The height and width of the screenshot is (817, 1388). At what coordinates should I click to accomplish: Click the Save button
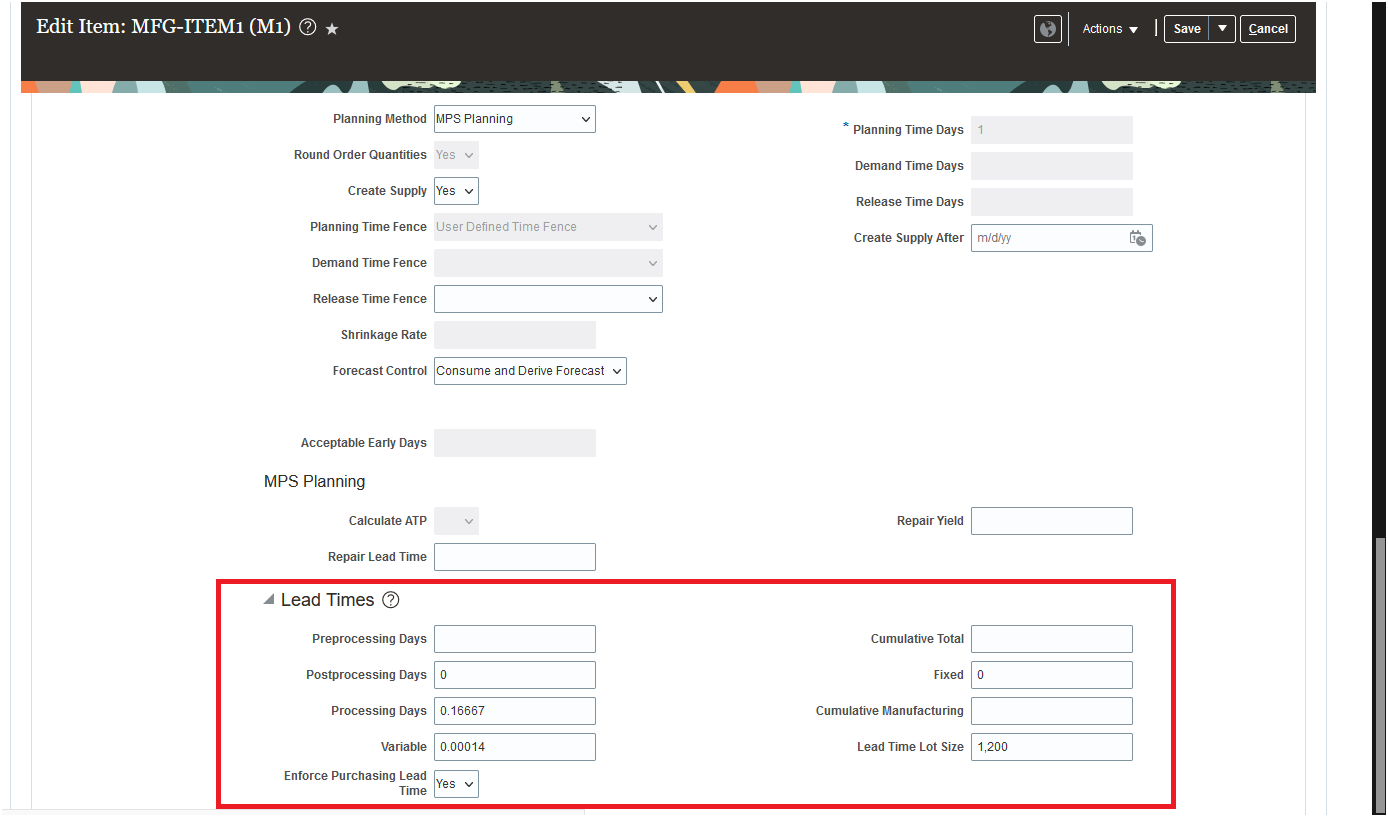point(1187,29)
